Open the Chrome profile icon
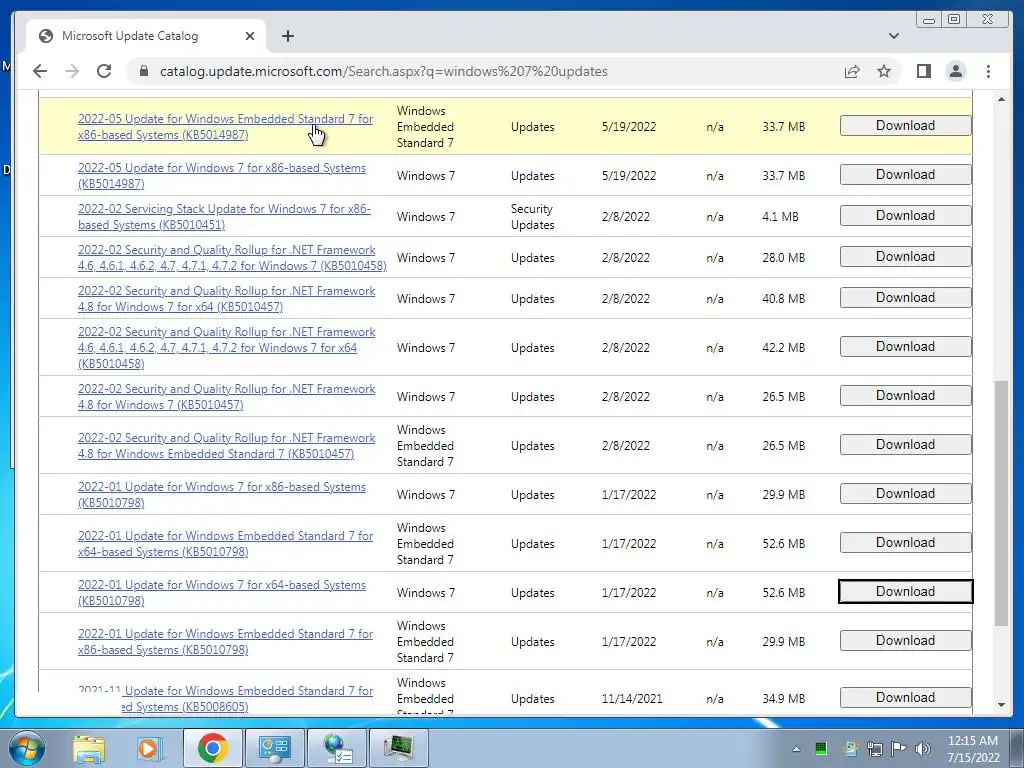 pos(955,71)
